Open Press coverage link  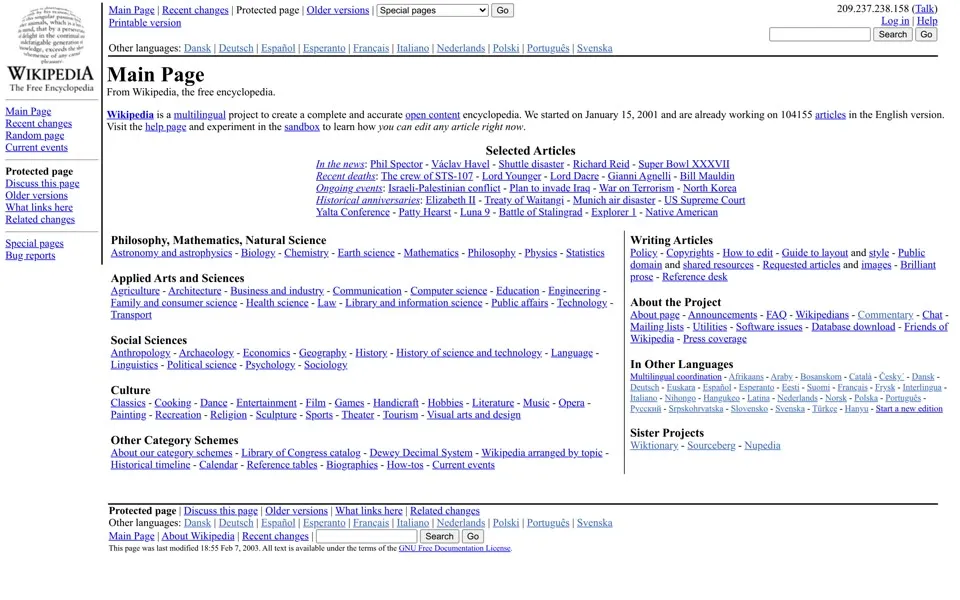(x=715, y=339)
